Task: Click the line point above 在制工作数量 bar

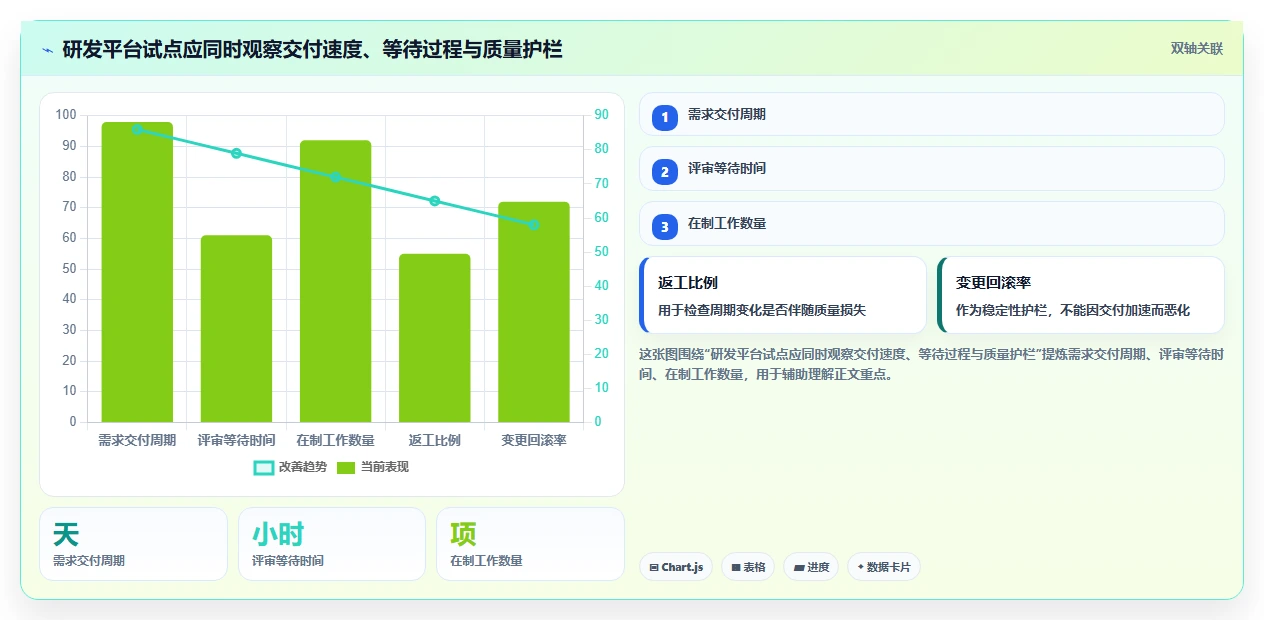Action: coord(335,177)
